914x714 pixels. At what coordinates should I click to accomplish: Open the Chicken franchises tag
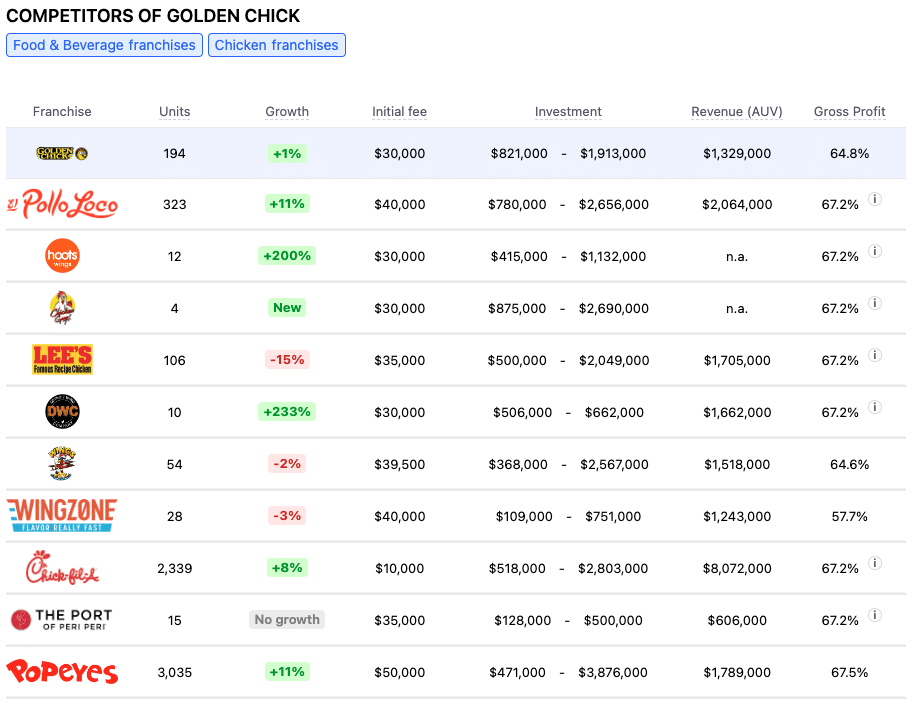point(277,45)
